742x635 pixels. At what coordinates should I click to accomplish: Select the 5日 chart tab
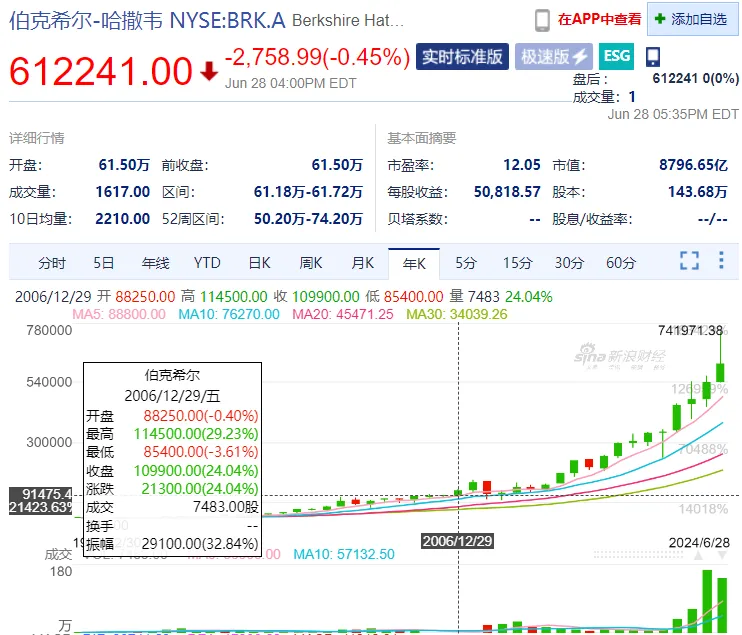point(104,263)
